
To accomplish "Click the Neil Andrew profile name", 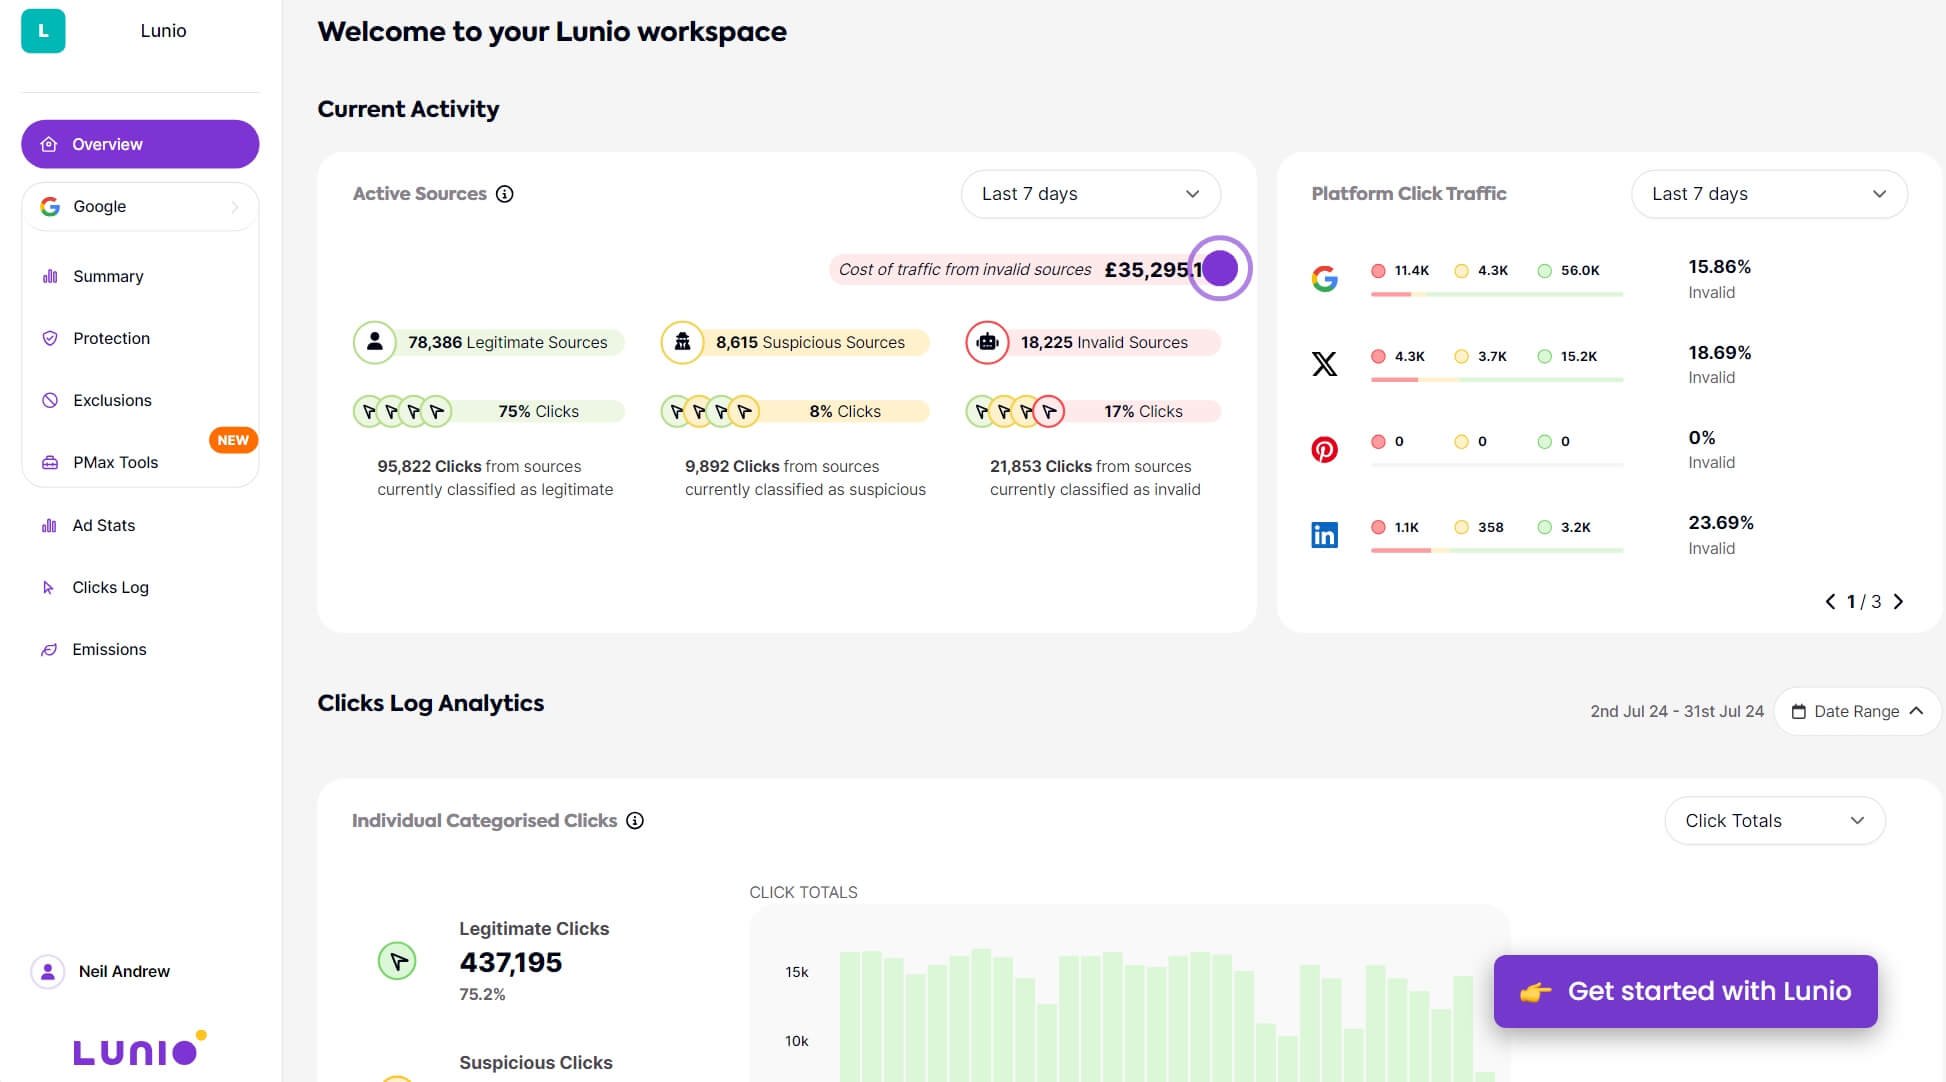I will coord(124,971).
